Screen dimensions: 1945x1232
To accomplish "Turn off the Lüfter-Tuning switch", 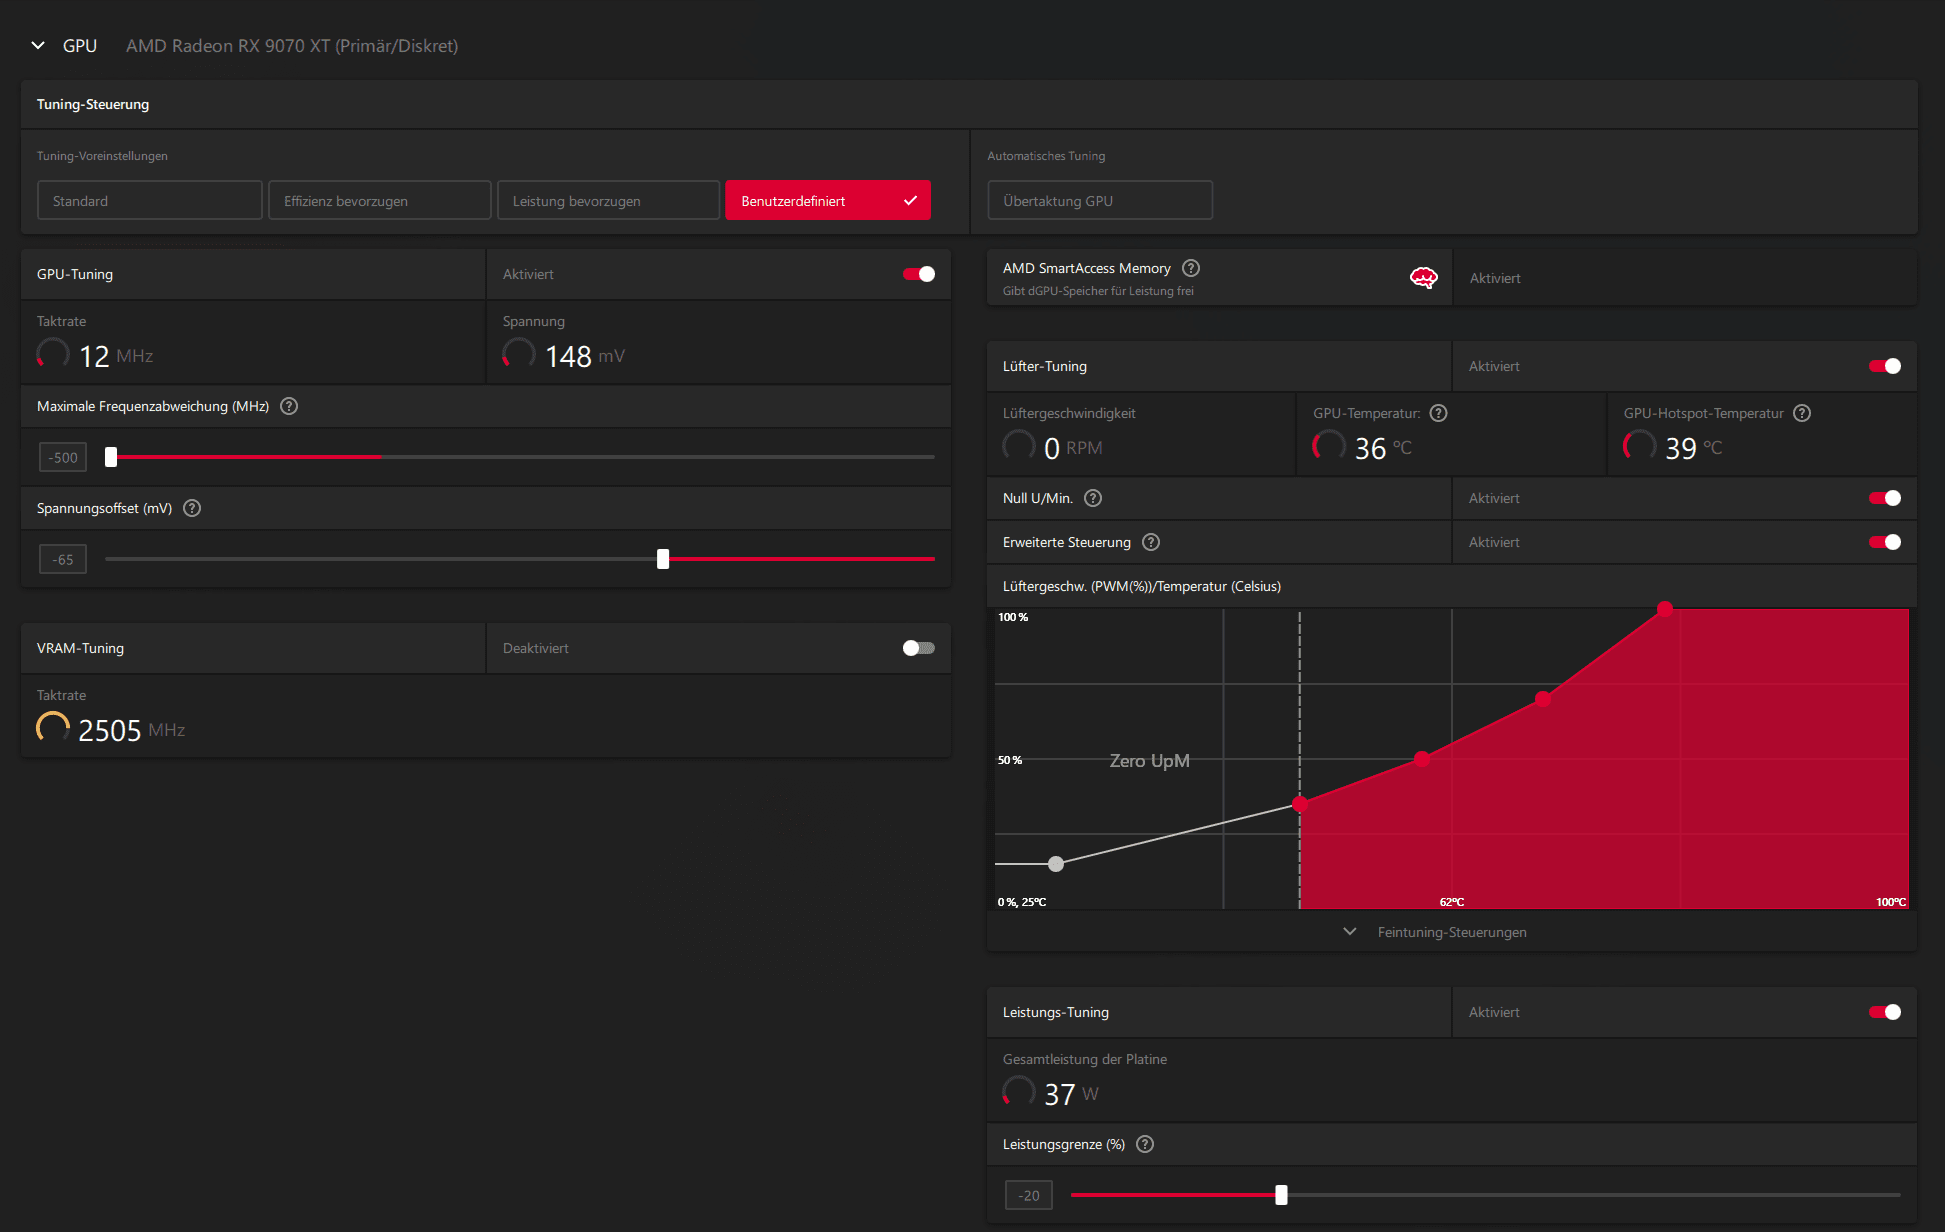I will coord(1884,366).
